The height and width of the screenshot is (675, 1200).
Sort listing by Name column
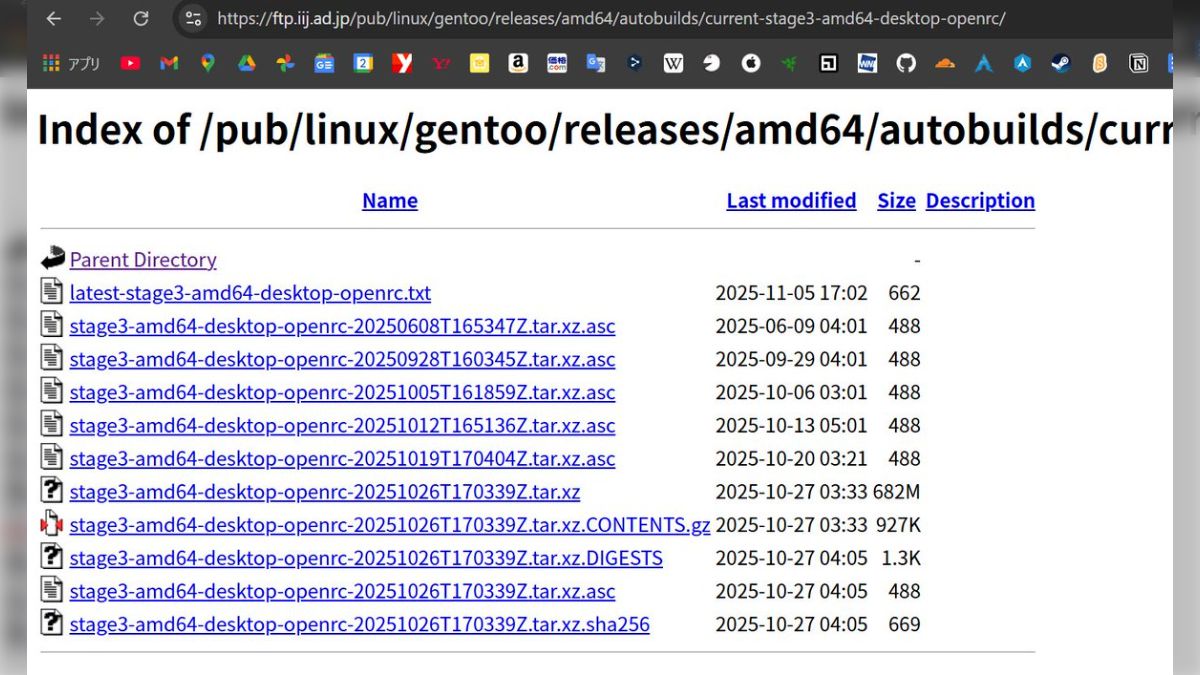[389, 200]
